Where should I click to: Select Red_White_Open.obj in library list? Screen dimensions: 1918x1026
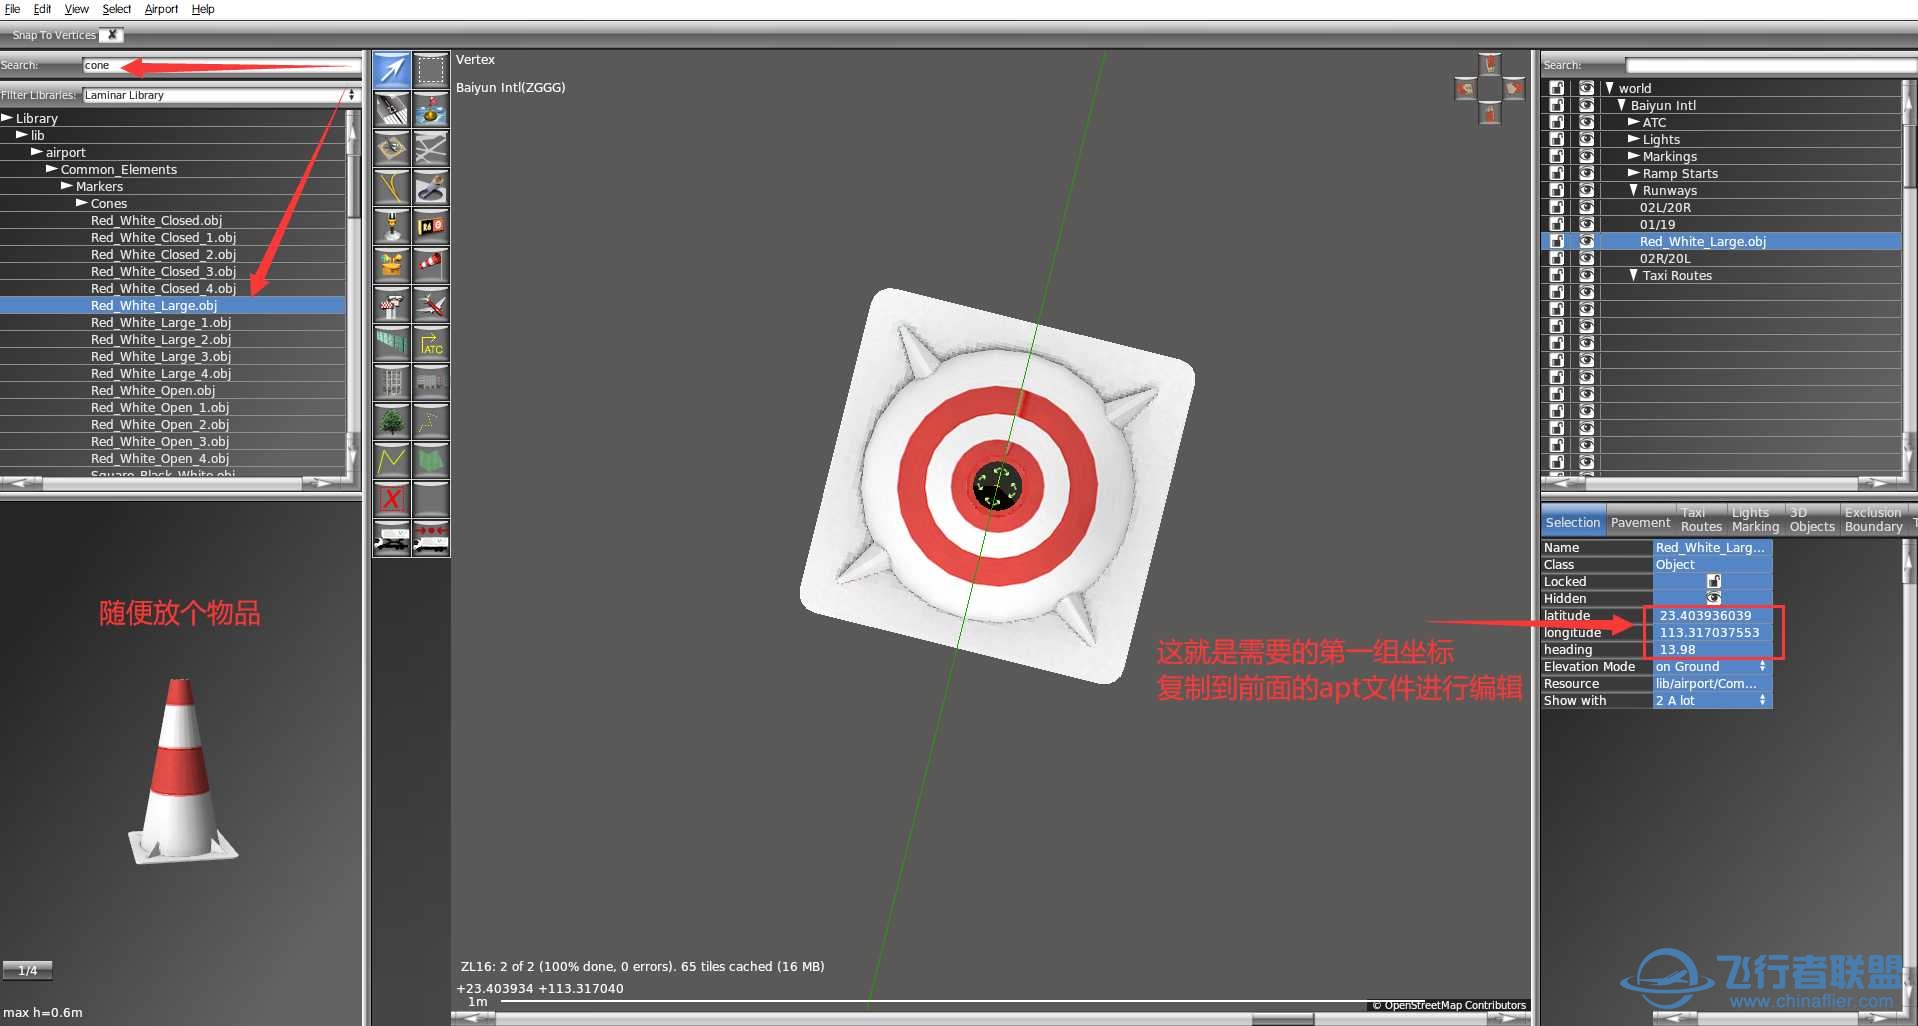click(152, 390)
